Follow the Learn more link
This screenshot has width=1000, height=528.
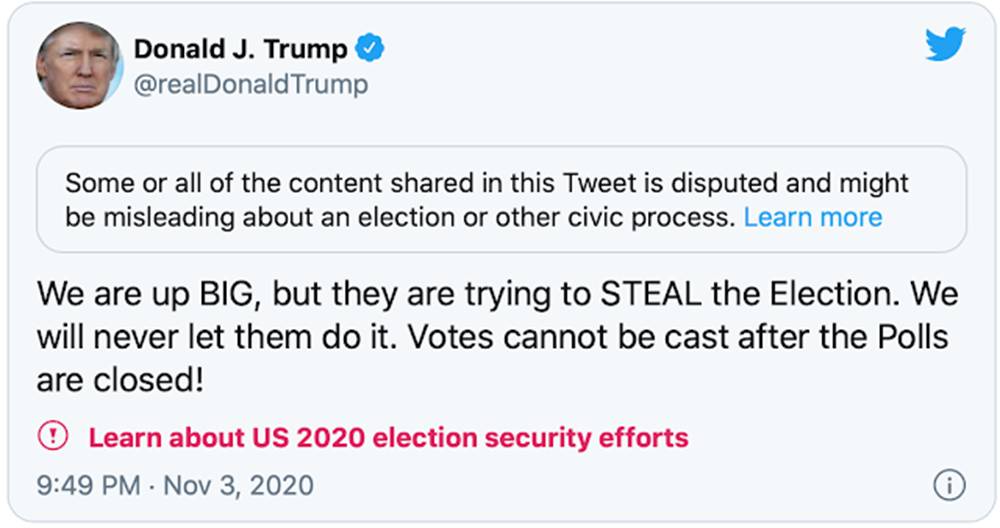812,217
